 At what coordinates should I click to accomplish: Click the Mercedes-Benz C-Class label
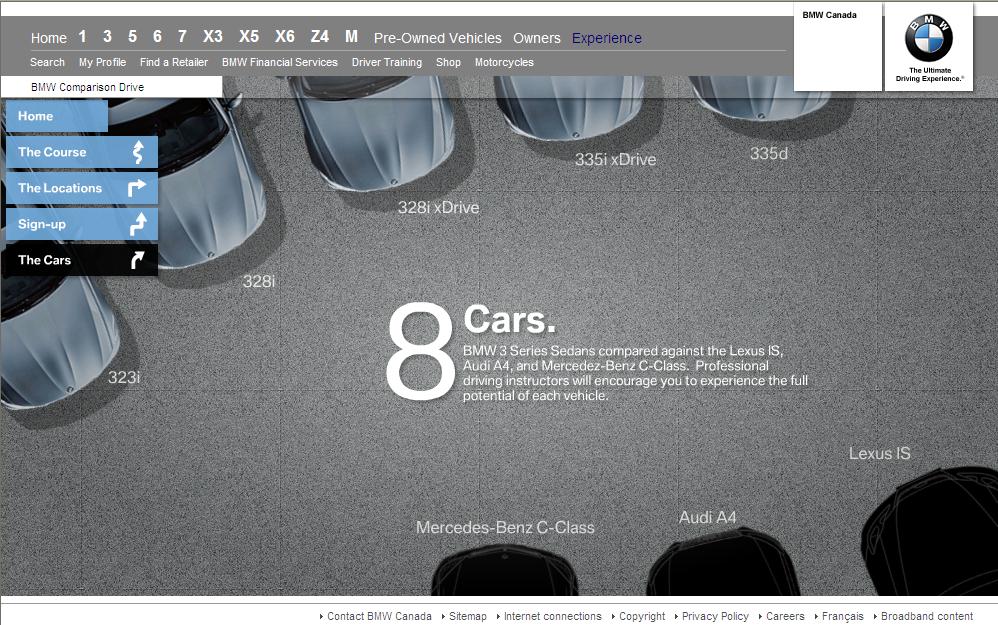point(505,528)
